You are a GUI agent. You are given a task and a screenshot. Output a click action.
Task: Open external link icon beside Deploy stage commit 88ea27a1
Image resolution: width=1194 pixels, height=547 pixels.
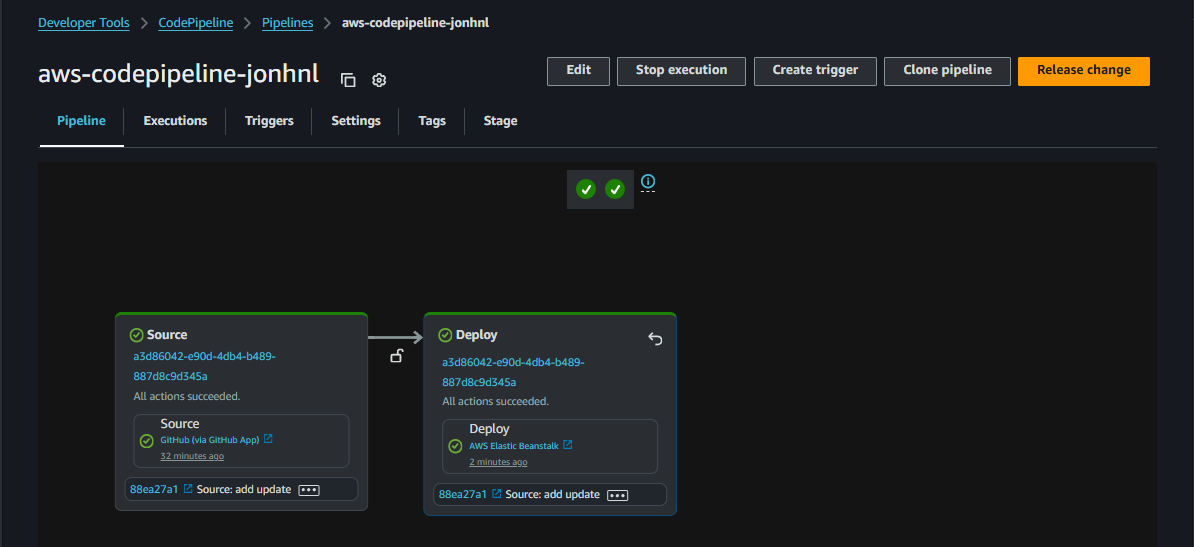tap(496, 494)
